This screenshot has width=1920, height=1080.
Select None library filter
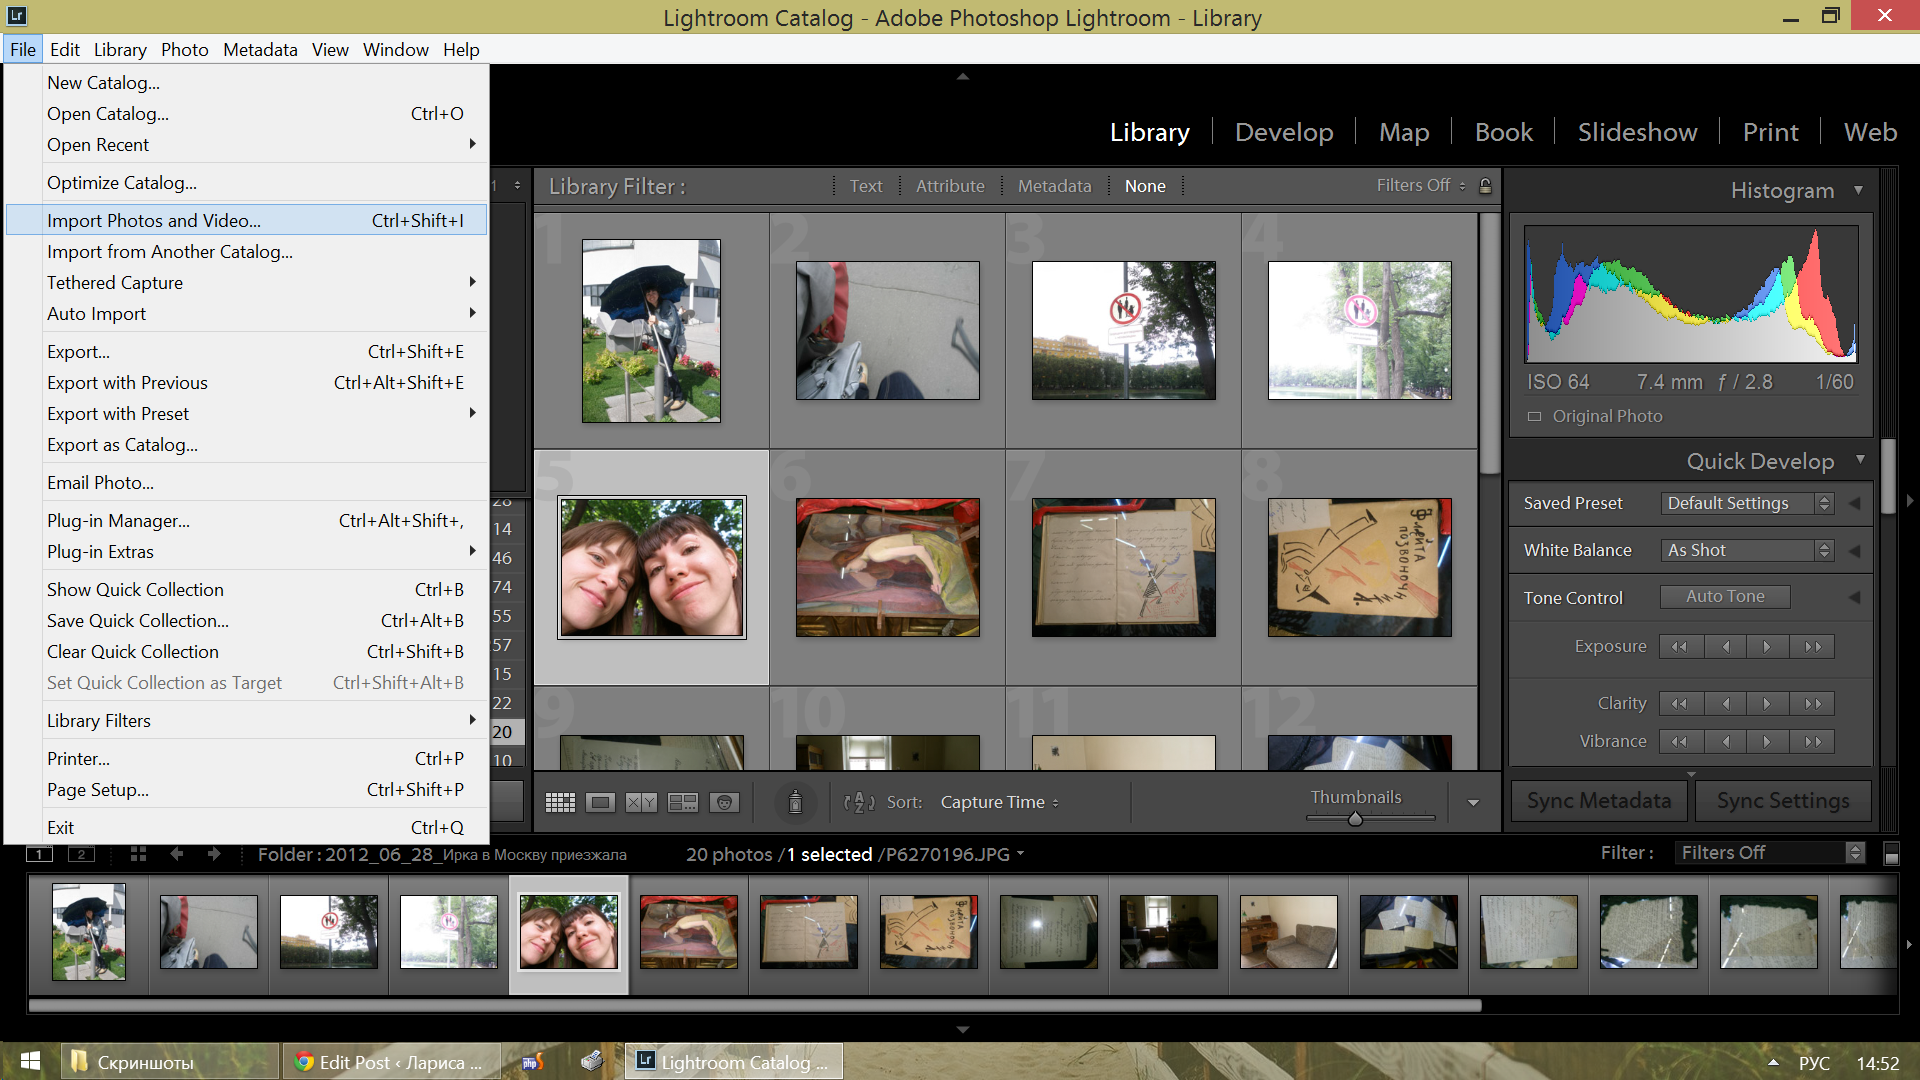pyautogui.click(x=1145, y=186)
